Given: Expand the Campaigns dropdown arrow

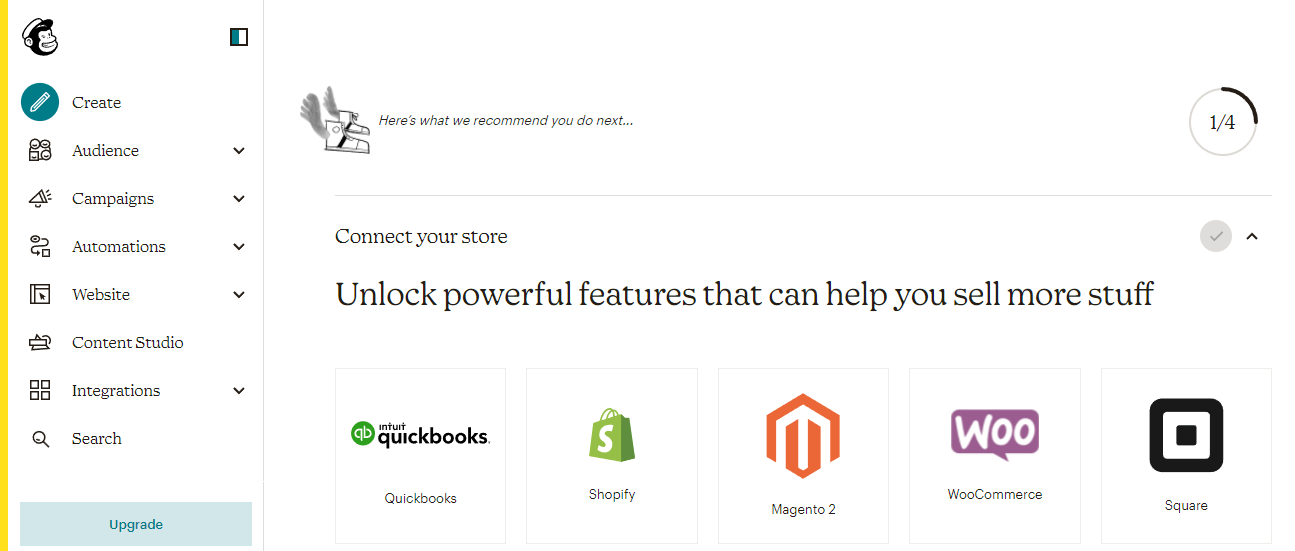Looking at the screenshot, I should [239, 199].
